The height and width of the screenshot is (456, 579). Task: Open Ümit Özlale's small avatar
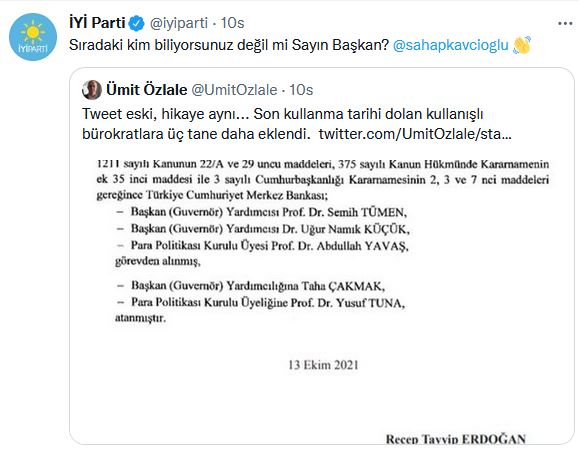(92, 90)
